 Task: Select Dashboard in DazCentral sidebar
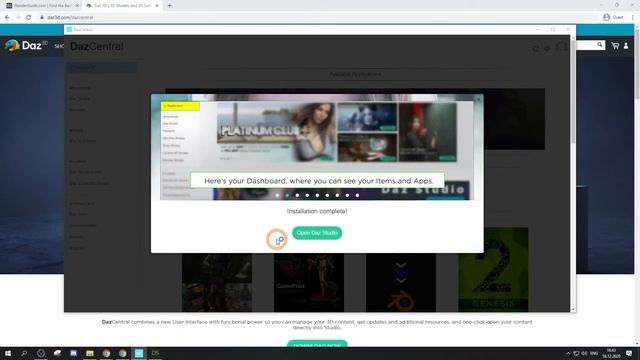click(x=101, y=67)
